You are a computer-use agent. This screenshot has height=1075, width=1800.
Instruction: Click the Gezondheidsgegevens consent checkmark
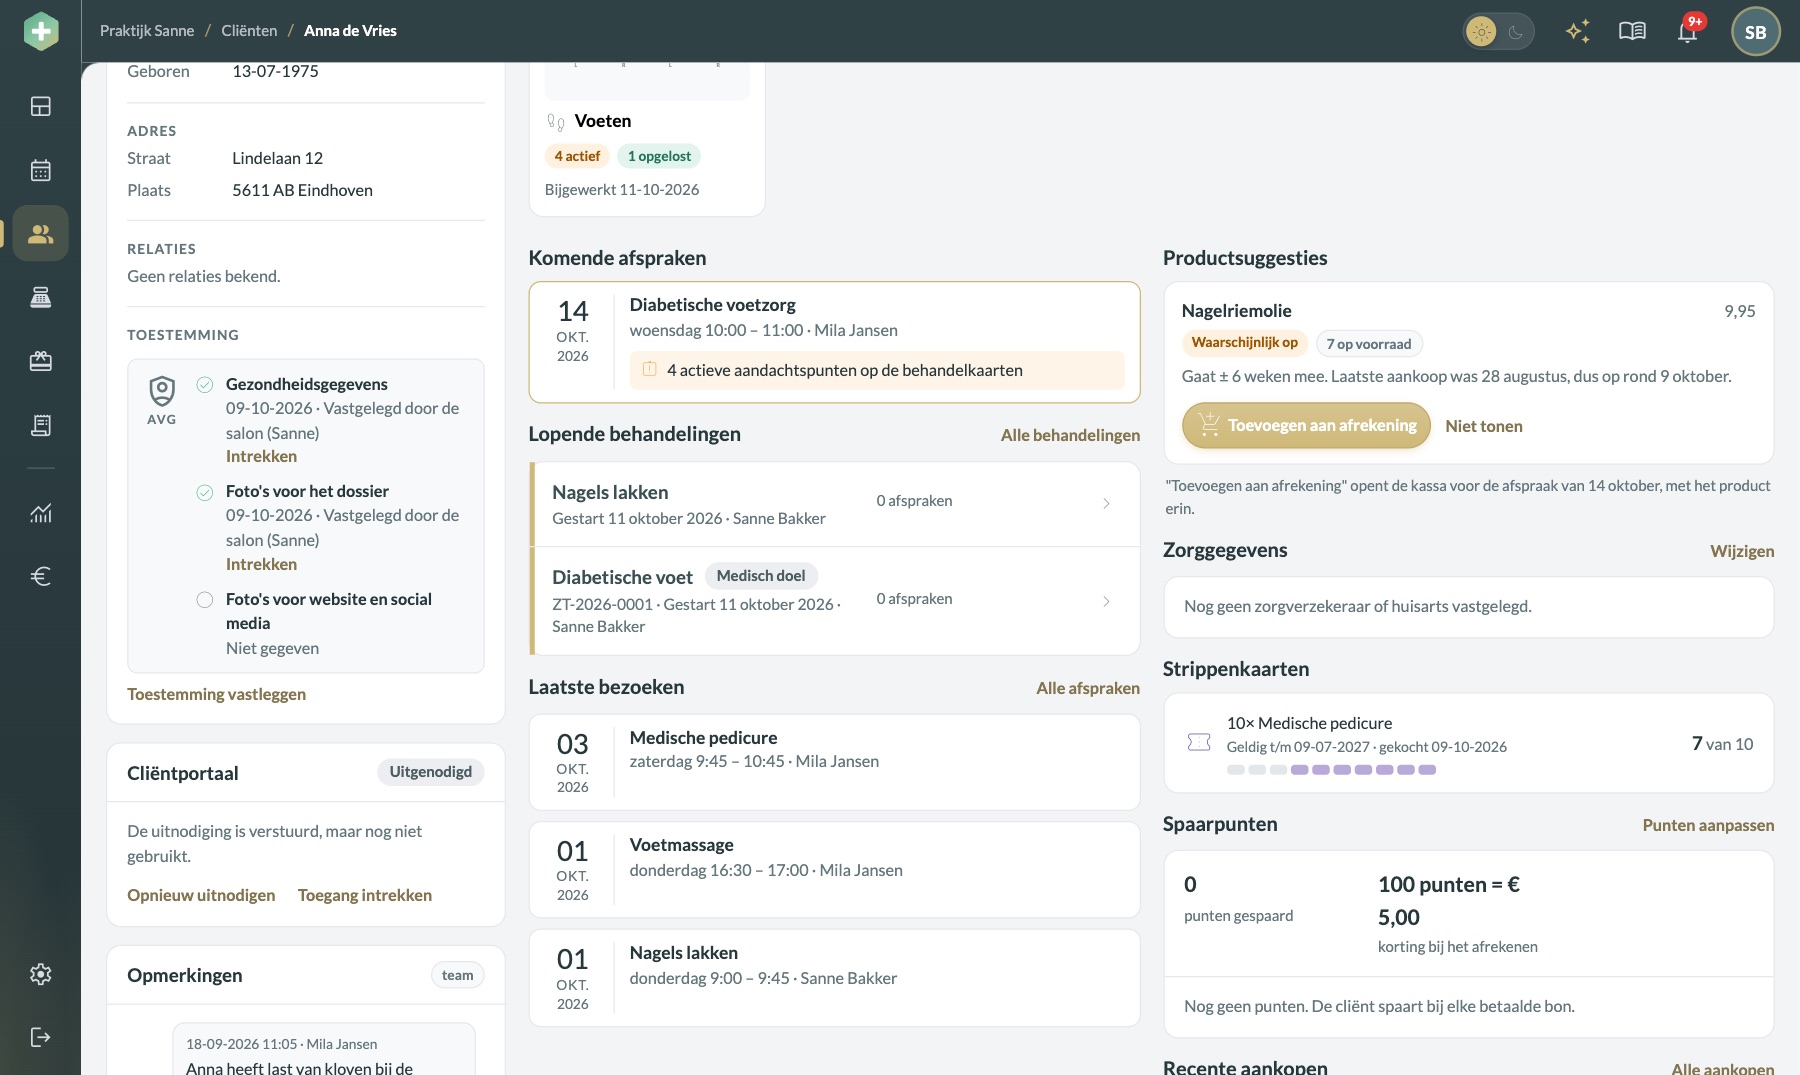click(x=205, y=385)
